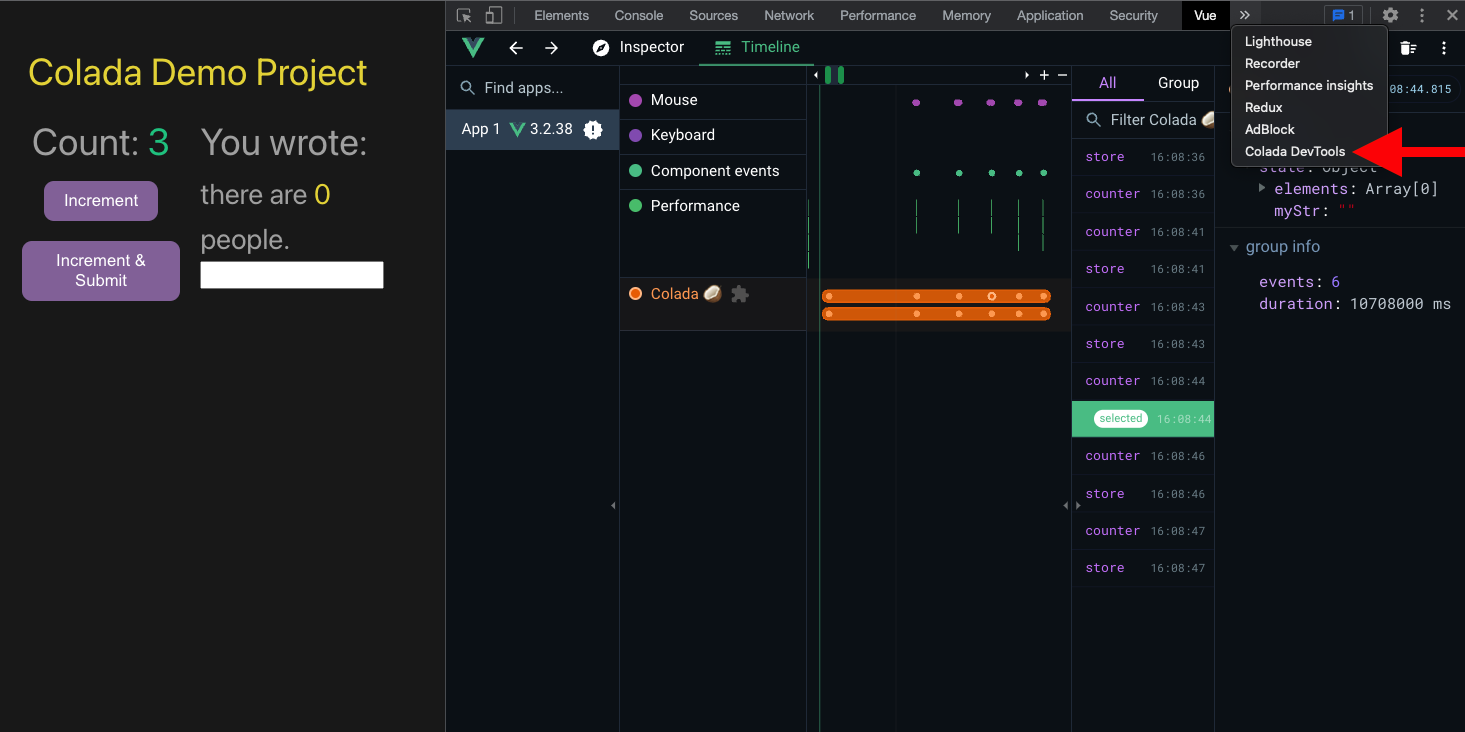Click the clear timeline trash icon

pyautogui.click(x=1410, y=47)
